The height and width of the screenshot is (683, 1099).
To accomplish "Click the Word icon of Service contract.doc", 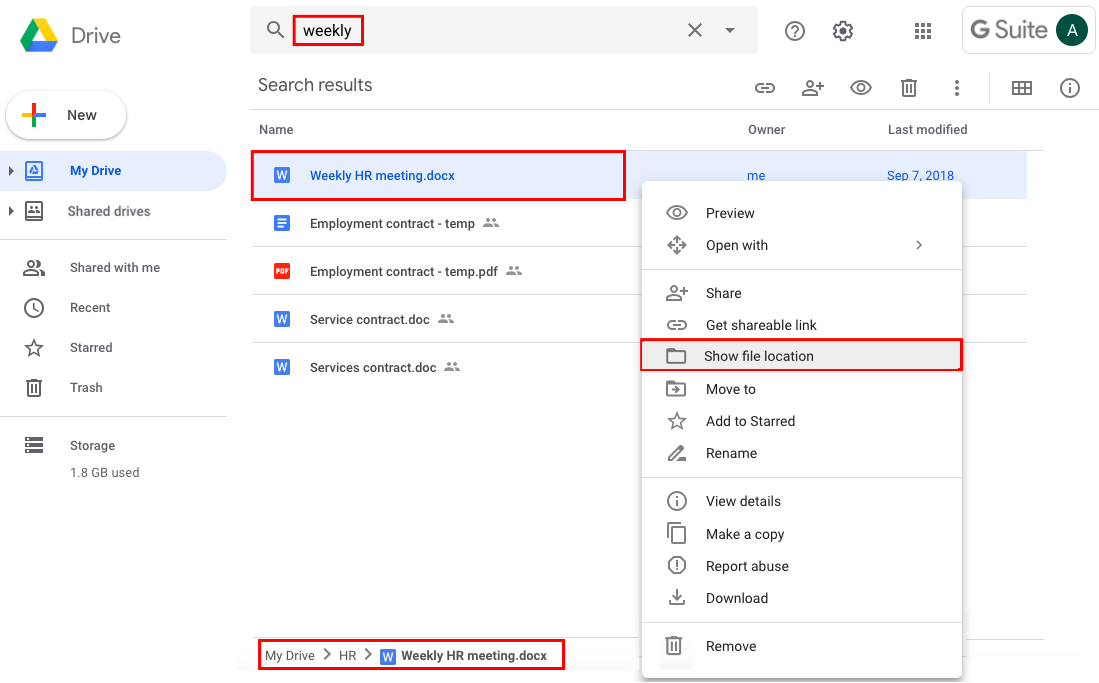I will point(282,319).
